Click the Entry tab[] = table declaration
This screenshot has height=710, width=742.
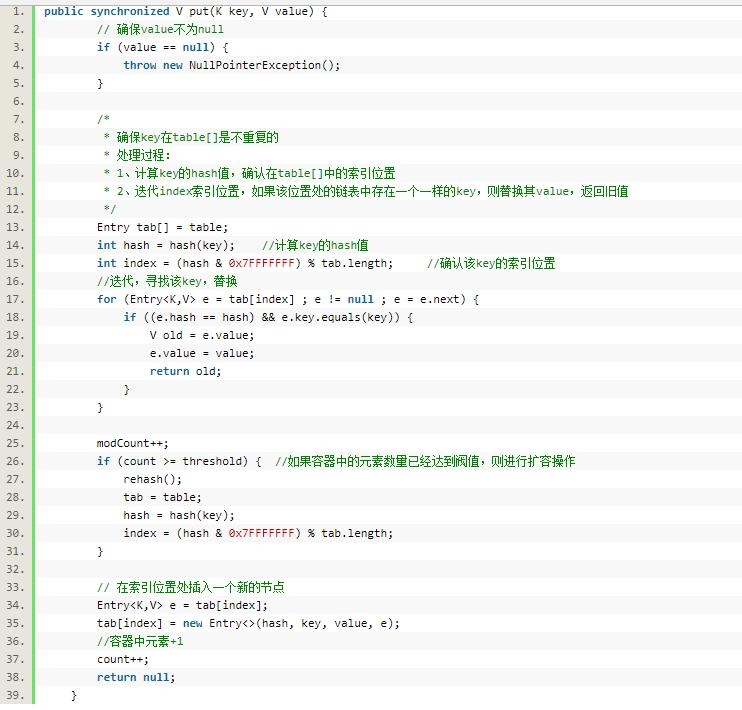coord(162,227)
